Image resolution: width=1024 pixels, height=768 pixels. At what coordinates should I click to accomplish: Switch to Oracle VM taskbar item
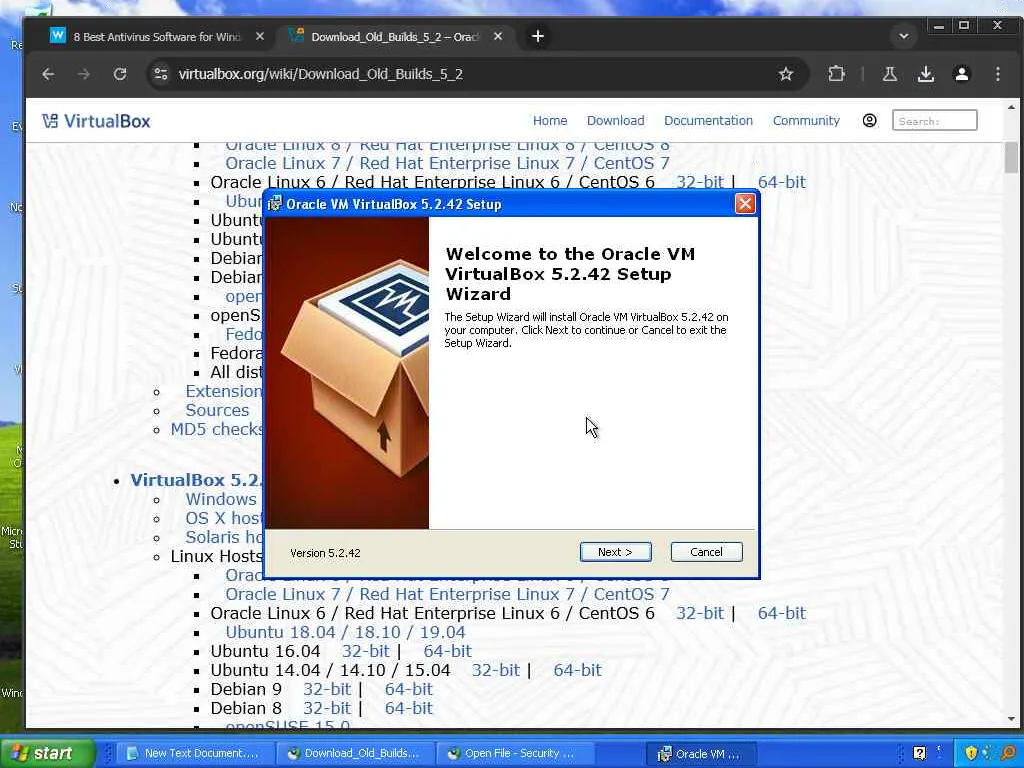point(700,754)
